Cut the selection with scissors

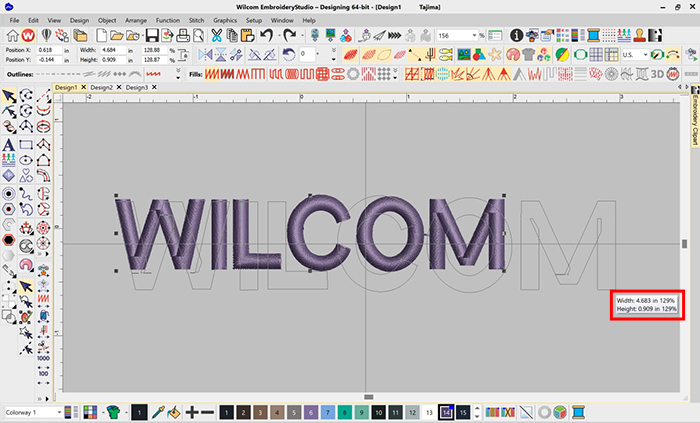(x=217, y=35)
